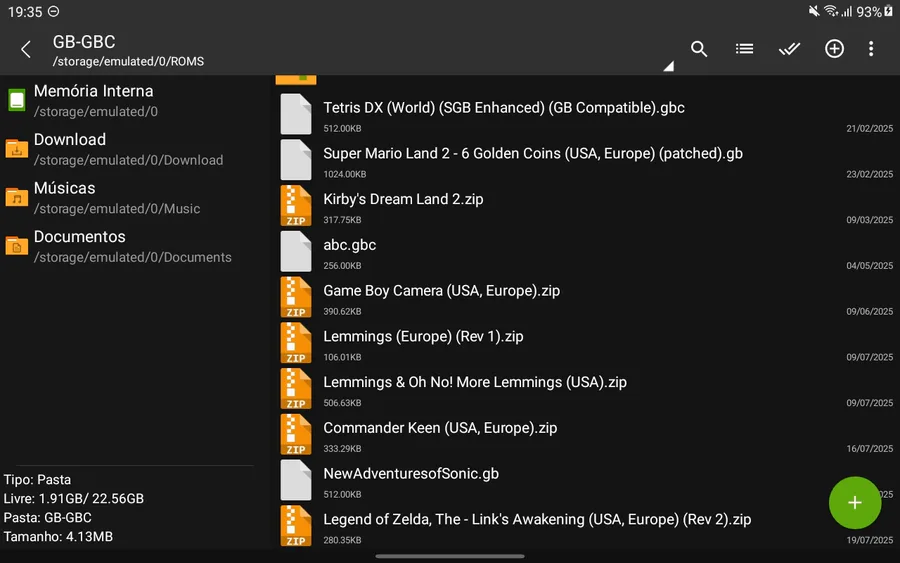Open the three-dot overflow menu
This screenshot has height=563, width=900.
click(871, 49)
